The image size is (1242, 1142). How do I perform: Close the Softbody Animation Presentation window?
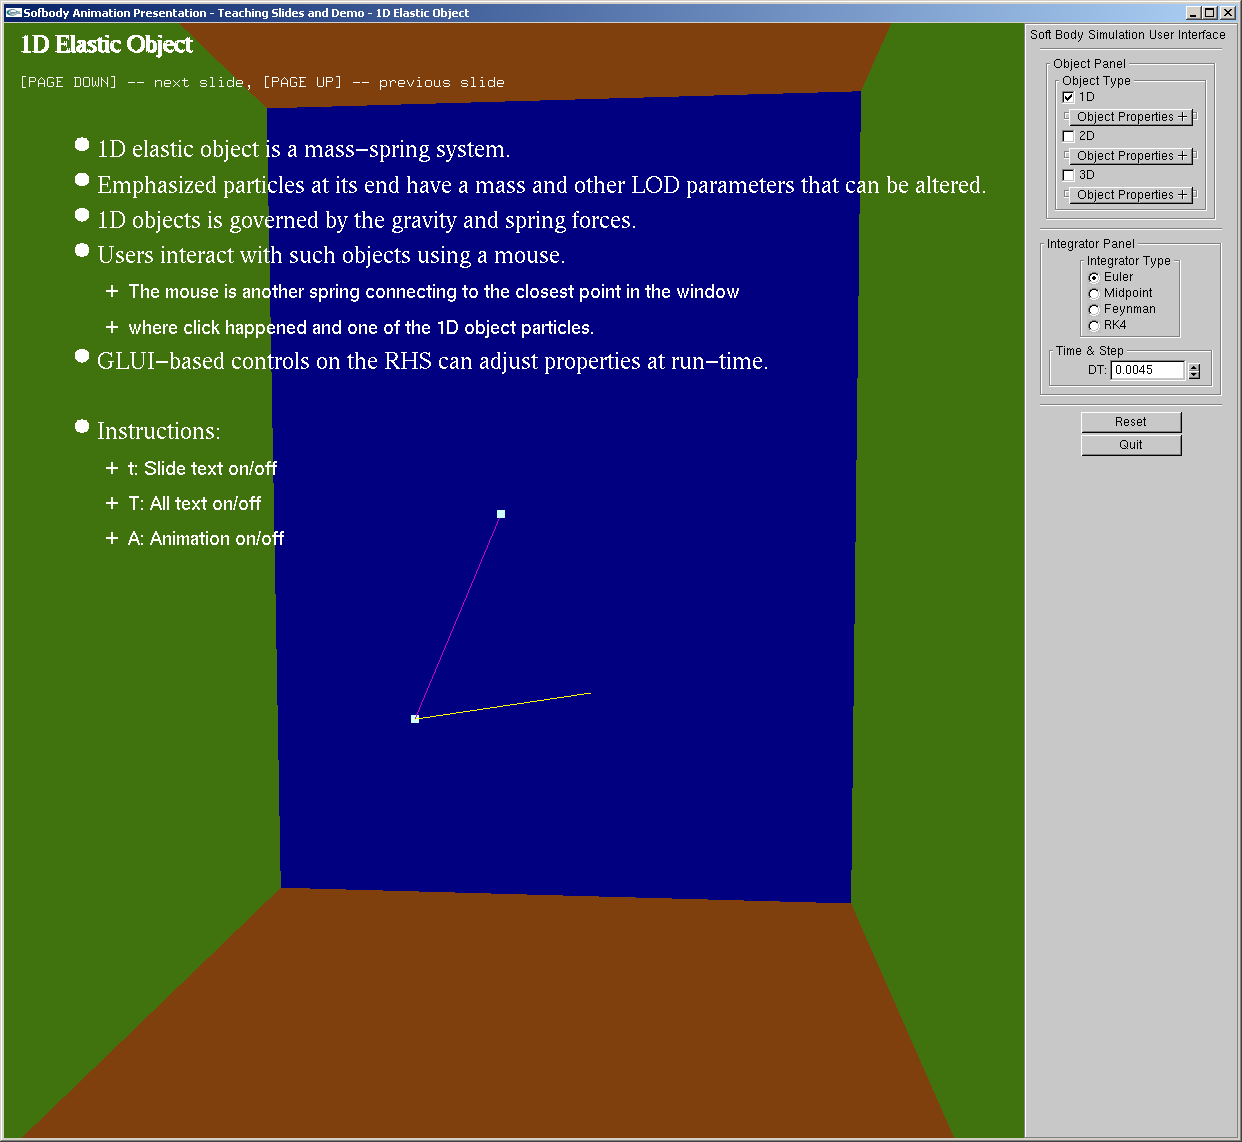1227,13
